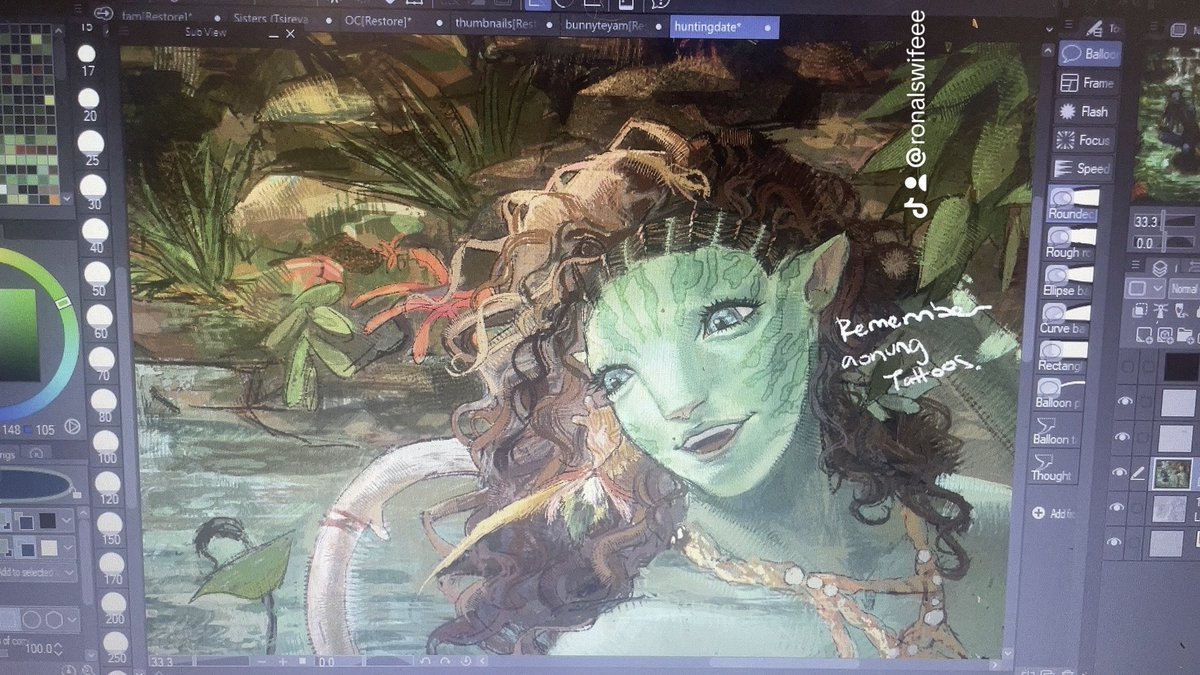Select brush size 120 preset
This screenshot has height=675, width=1200.
tap(108, 488)
